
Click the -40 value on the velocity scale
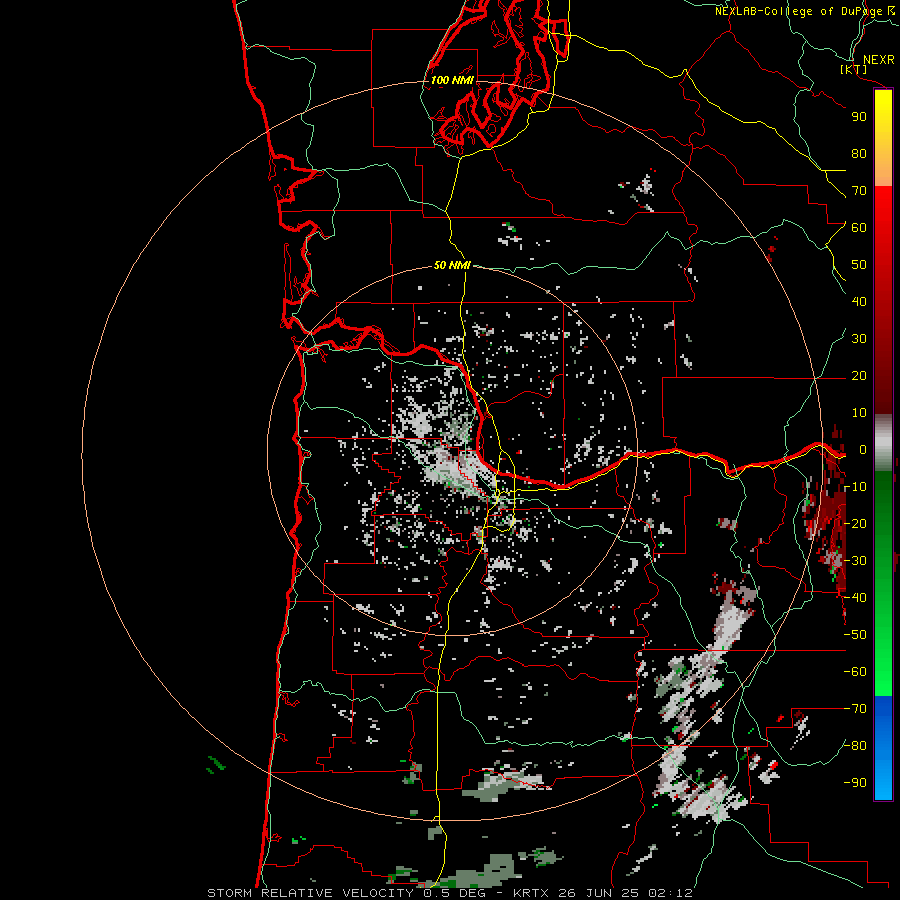[x=855, y=598]
